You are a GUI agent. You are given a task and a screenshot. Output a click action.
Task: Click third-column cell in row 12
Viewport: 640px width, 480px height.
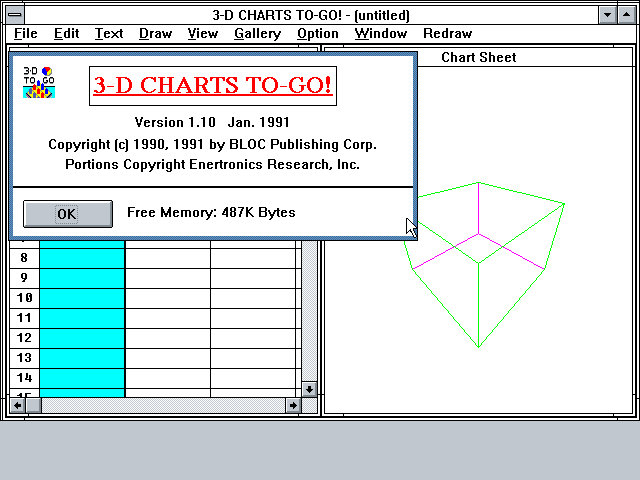(x=253, y=338)
